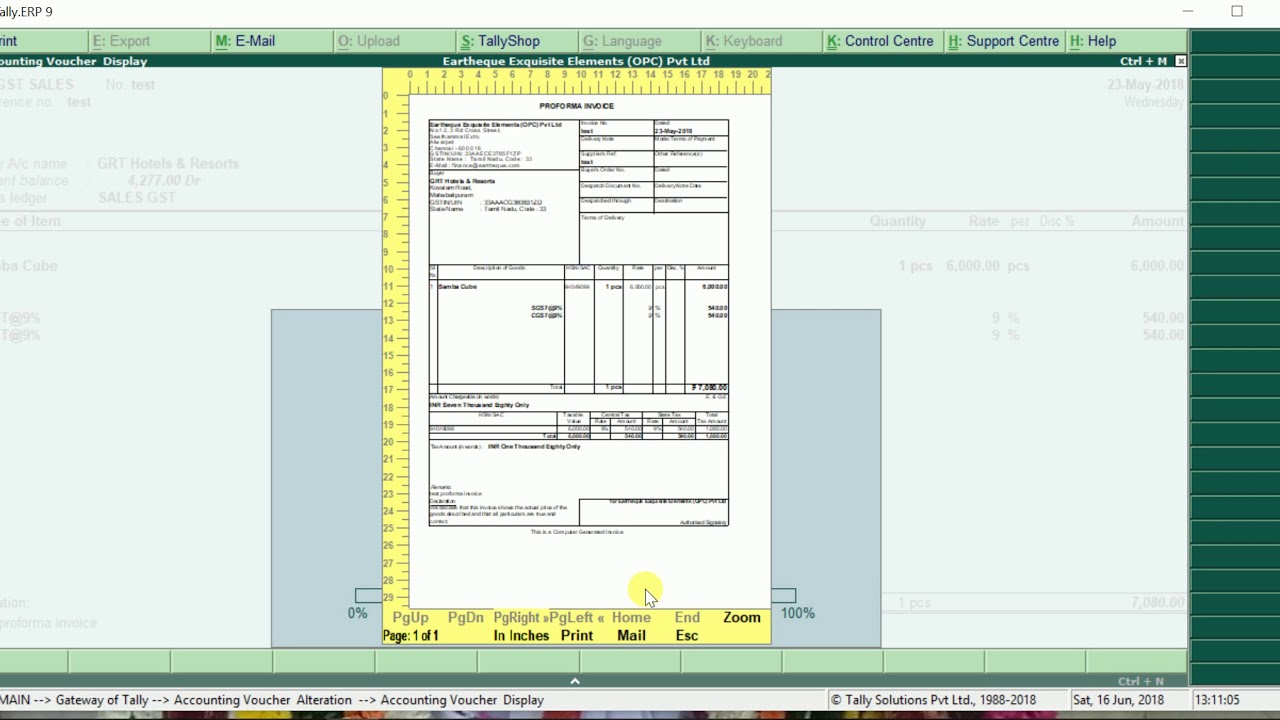Click the 13:11:05 clock in status bar
Screen dimensions: 1280x720
click(1217, 700)
